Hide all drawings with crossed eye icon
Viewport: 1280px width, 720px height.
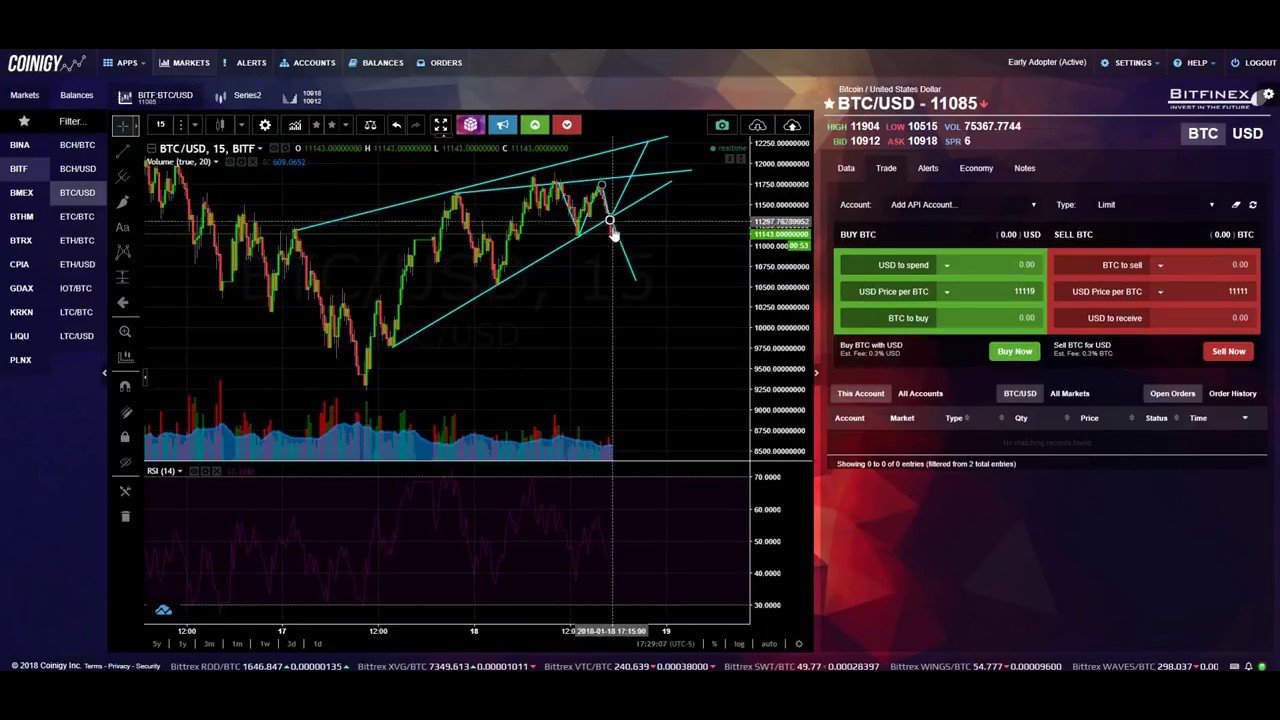(x=124, y=462)
